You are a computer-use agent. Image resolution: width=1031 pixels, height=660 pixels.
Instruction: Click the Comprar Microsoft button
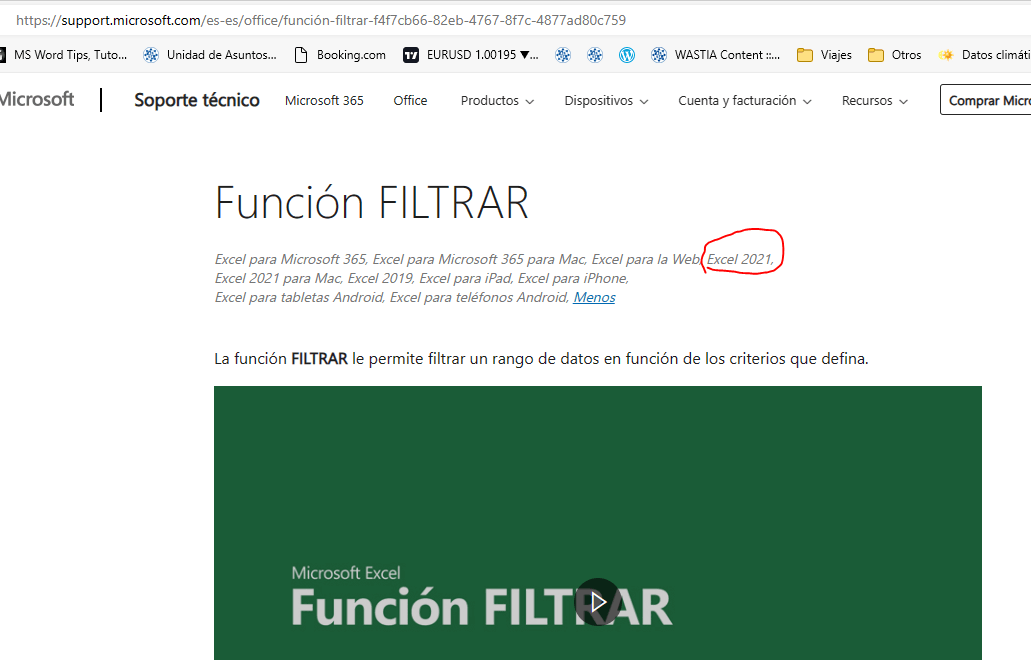(986, 100)
